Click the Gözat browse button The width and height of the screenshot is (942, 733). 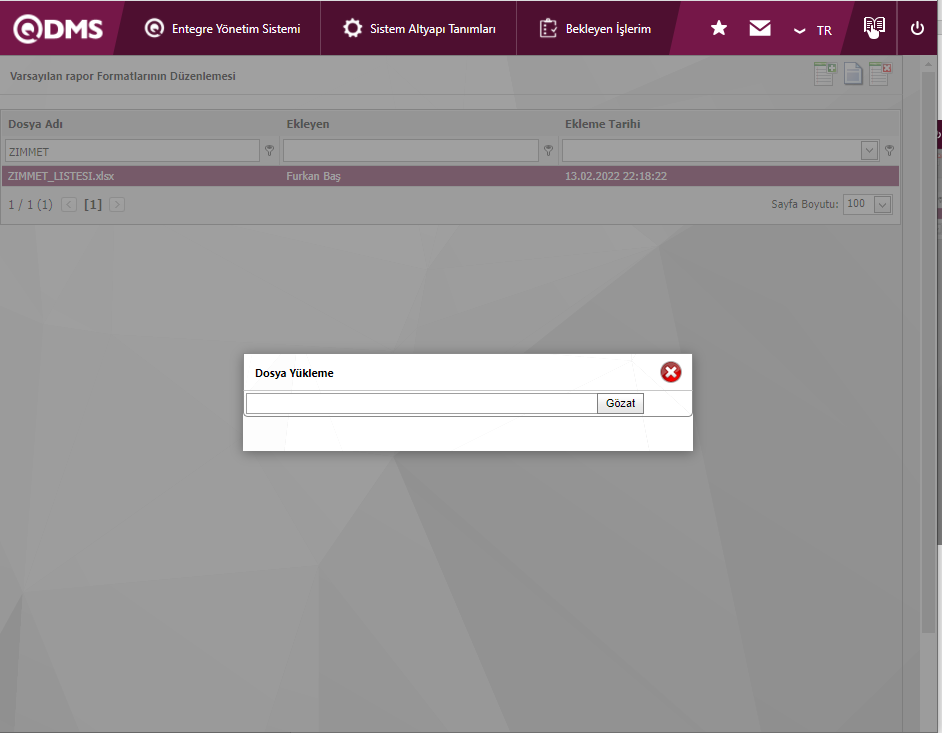[x=620, y=403]
